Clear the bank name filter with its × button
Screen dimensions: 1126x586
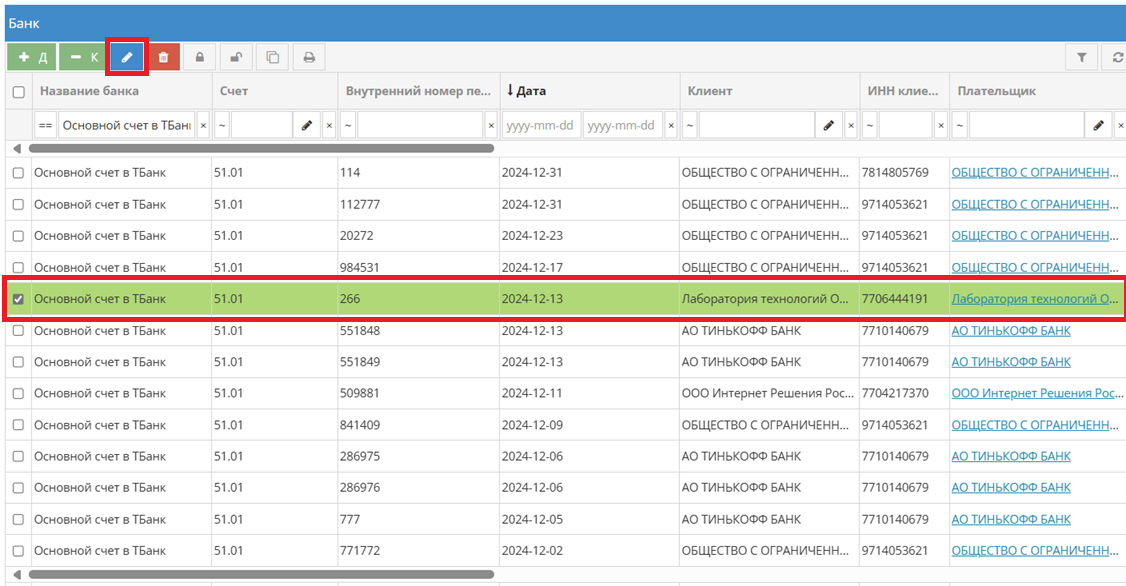(x=203, y=126)
